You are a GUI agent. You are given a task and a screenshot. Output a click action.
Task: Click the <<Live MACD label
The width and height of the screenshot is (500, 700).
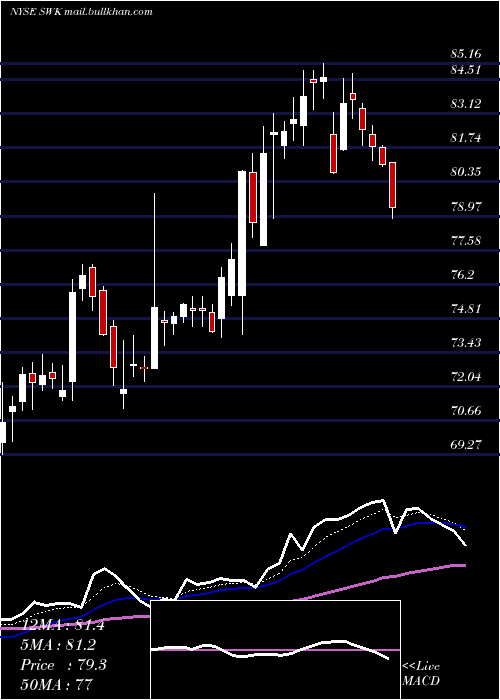(421, 674)
